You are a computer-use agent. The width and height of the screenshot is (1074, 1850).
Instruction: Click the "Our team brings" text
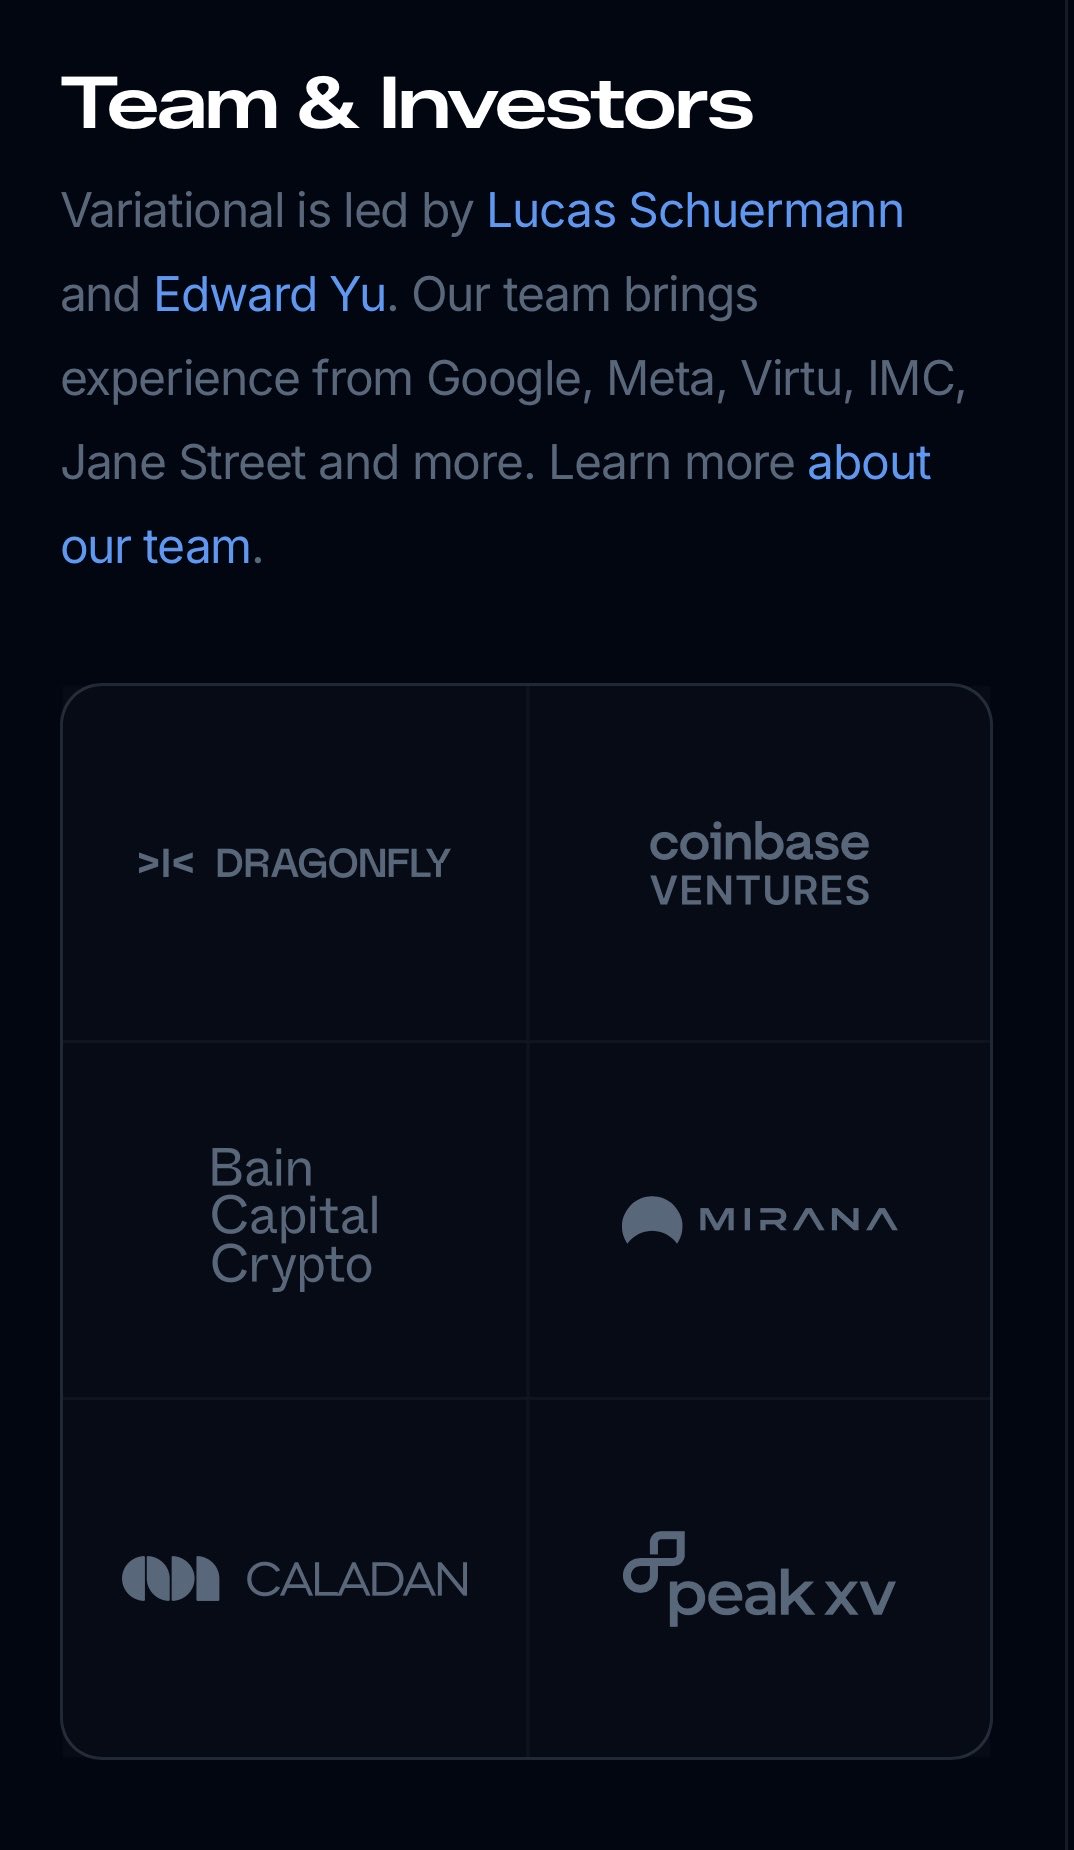pos(585,296)
